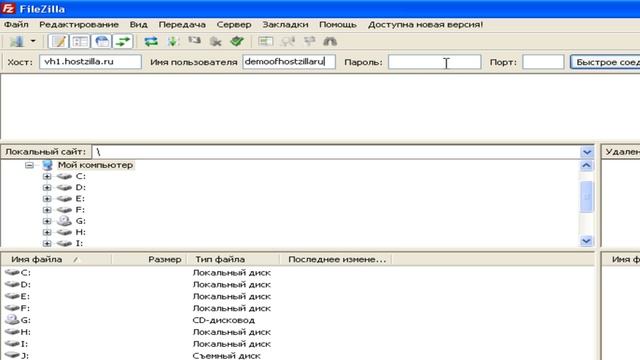Open the Файл menu
Image resolution: width=640 pixels, height=360 pixels.
click(x=16, y=24)
